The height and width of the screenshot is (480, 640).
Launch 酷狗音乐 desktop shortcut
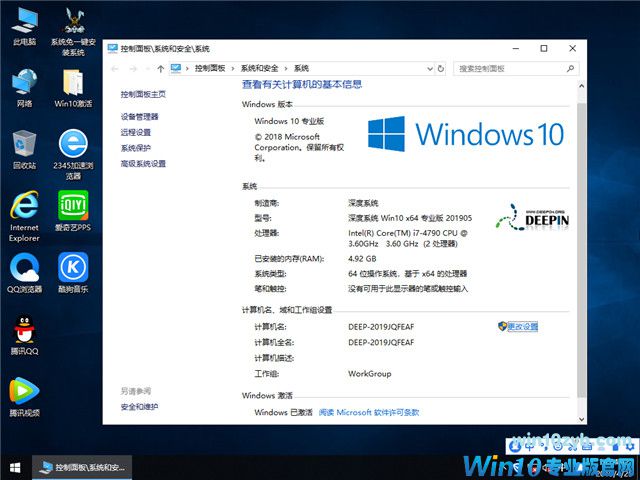tap(73, 273)
